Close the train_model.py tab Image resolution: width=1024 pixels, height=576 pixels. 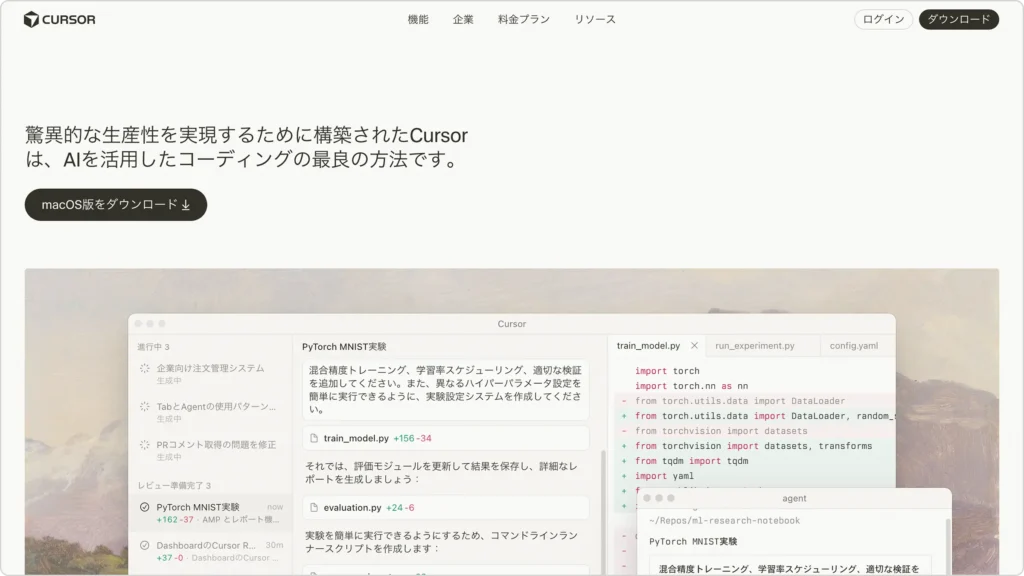click(x=695, y=346)
